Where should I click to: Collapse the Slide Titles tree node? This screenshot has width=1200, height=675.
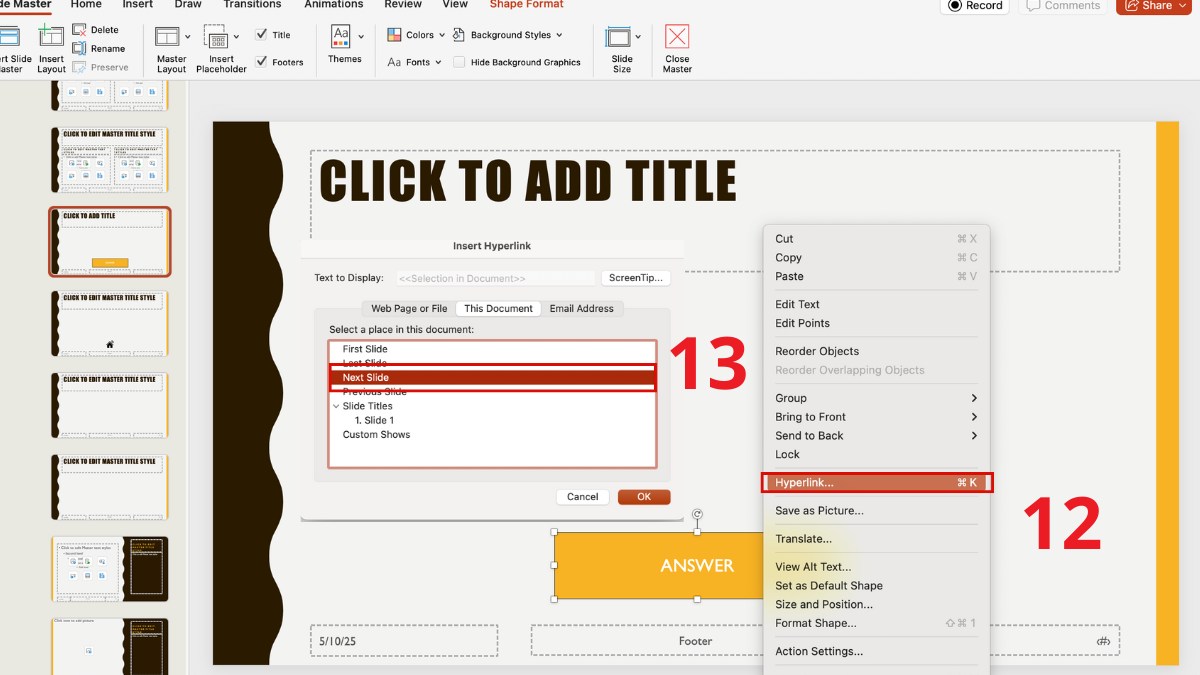pos(336,406)
